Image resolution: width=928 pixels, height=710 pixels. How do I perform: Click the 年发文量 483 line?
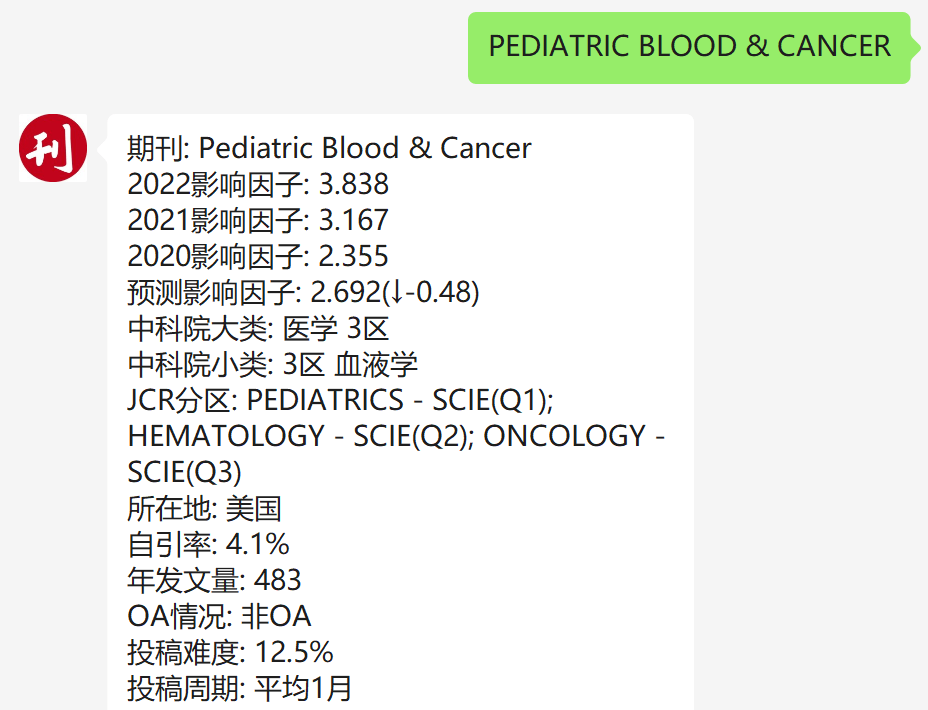point(214,580)
